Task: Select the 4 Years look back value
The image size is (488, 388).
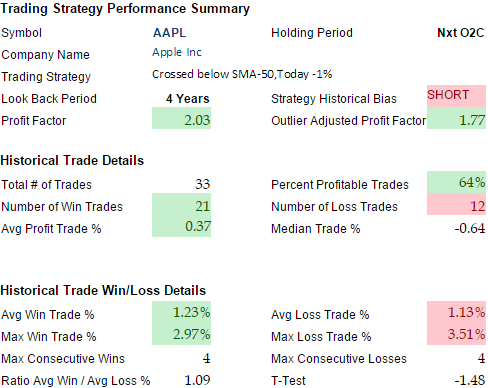Action: pos(188,99)
